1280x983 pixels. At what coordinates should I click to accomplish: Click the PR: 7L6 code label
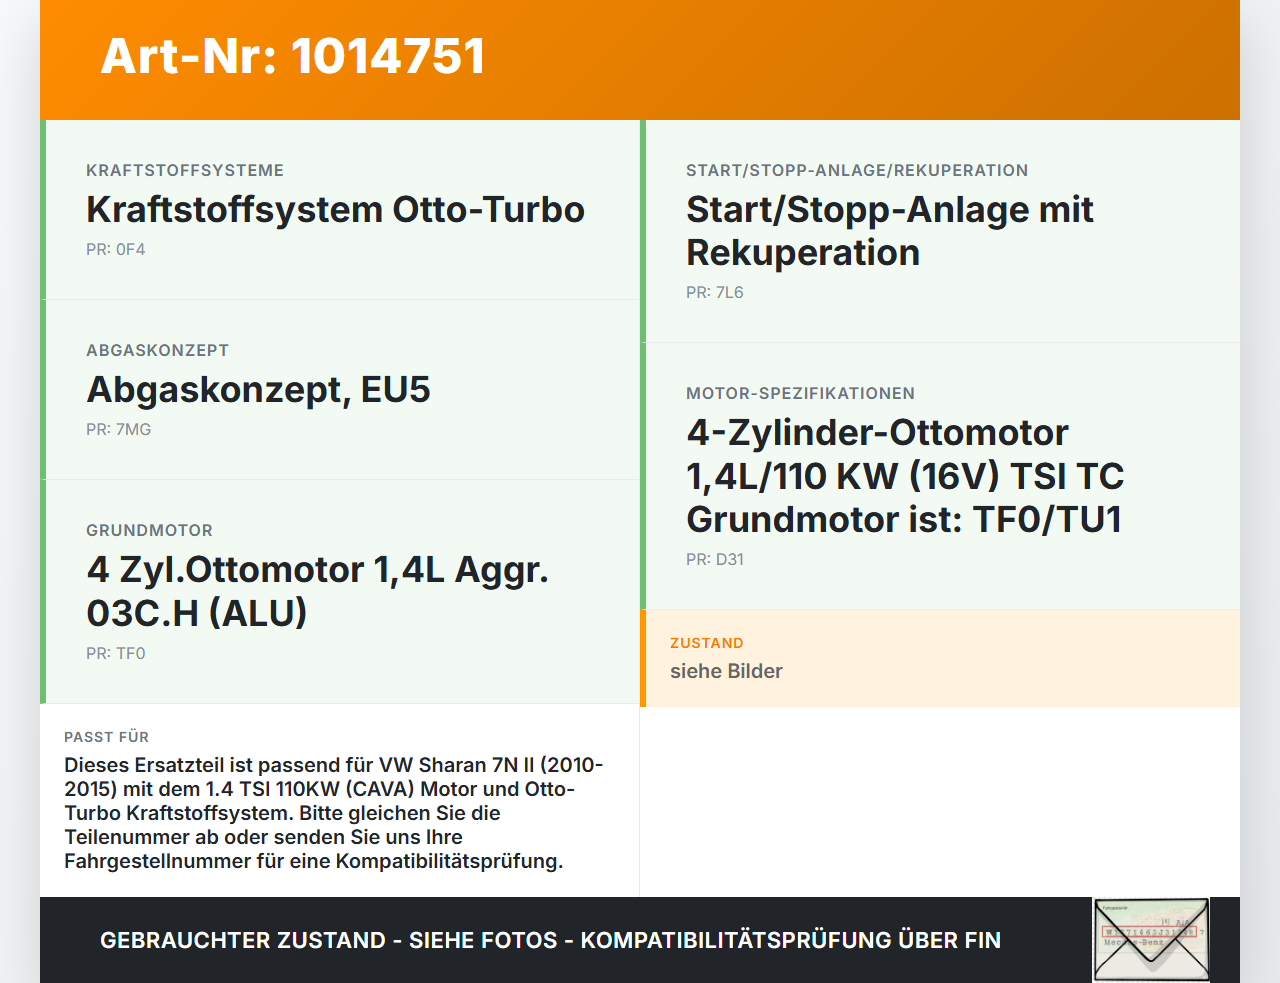715,292
